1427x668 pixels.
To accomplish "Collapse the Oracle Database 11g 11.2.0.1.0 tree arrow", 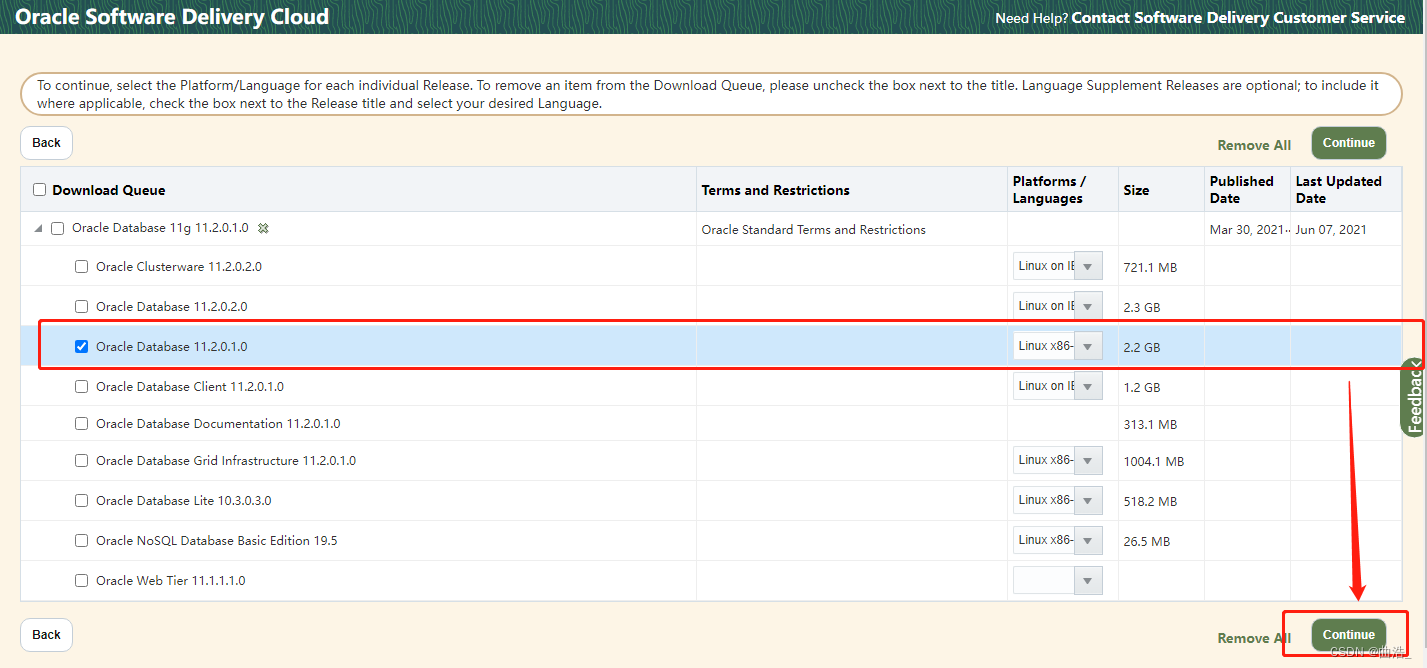I will click(38, 229).
